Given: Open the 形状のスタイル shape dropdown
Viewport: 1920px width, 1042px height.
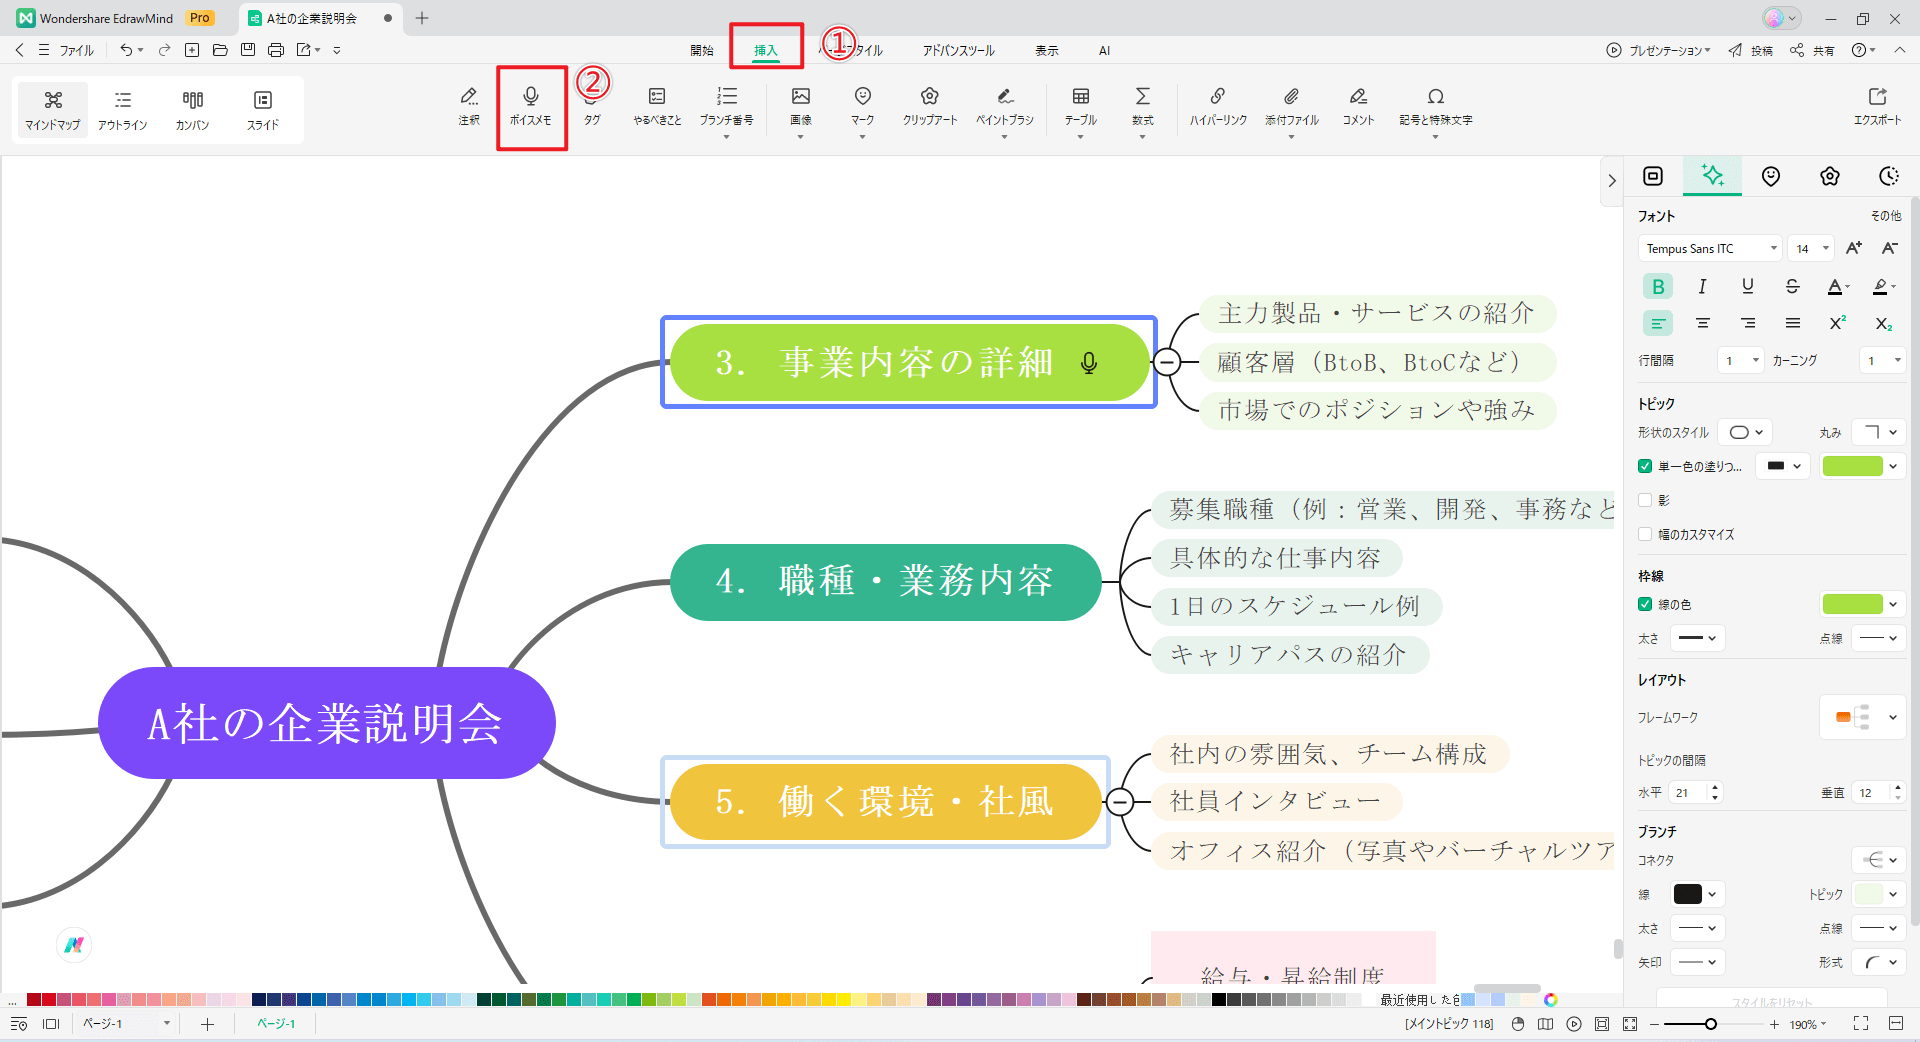Looking at the screenshot, I should [1746, 432].
